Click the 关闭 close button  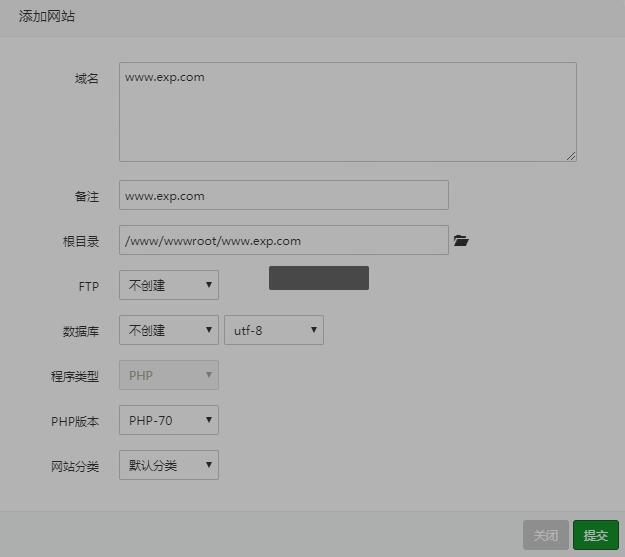[546, 535]
